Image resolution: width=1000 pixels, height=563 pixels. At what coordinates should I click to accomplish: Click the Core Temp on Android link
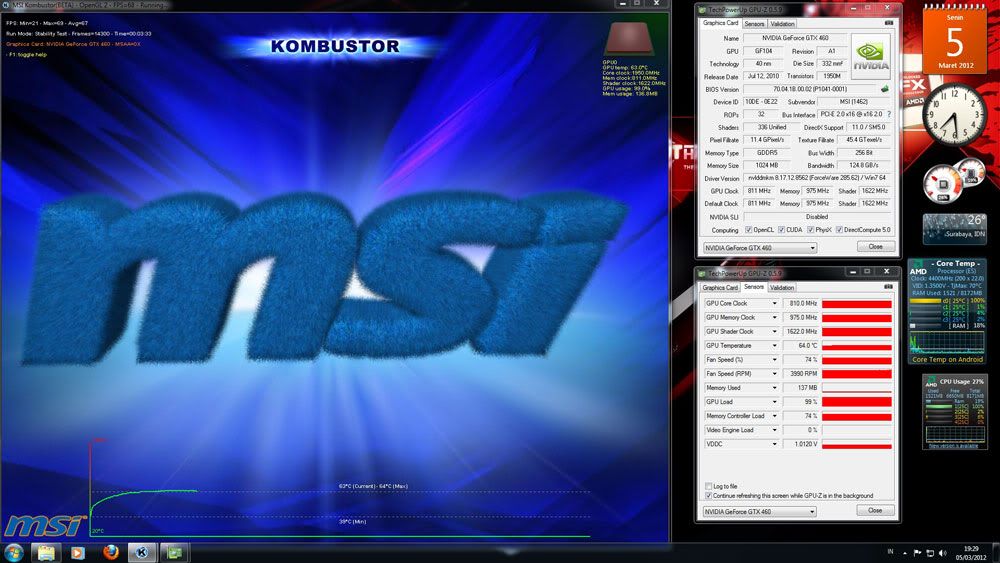pyautogui.click(x=947, y=360)
